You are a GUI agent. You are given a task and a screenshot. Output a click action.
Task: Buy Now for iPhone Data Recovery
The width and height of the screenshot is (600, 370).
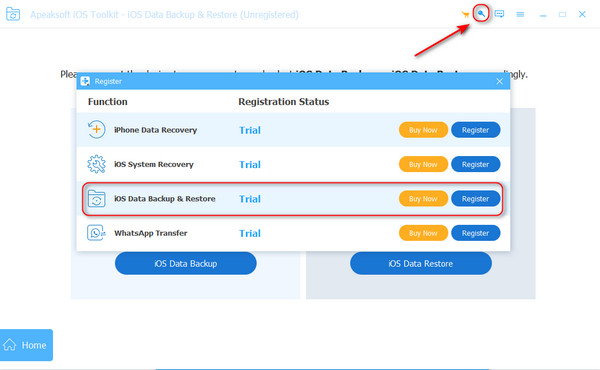(423, 130)
